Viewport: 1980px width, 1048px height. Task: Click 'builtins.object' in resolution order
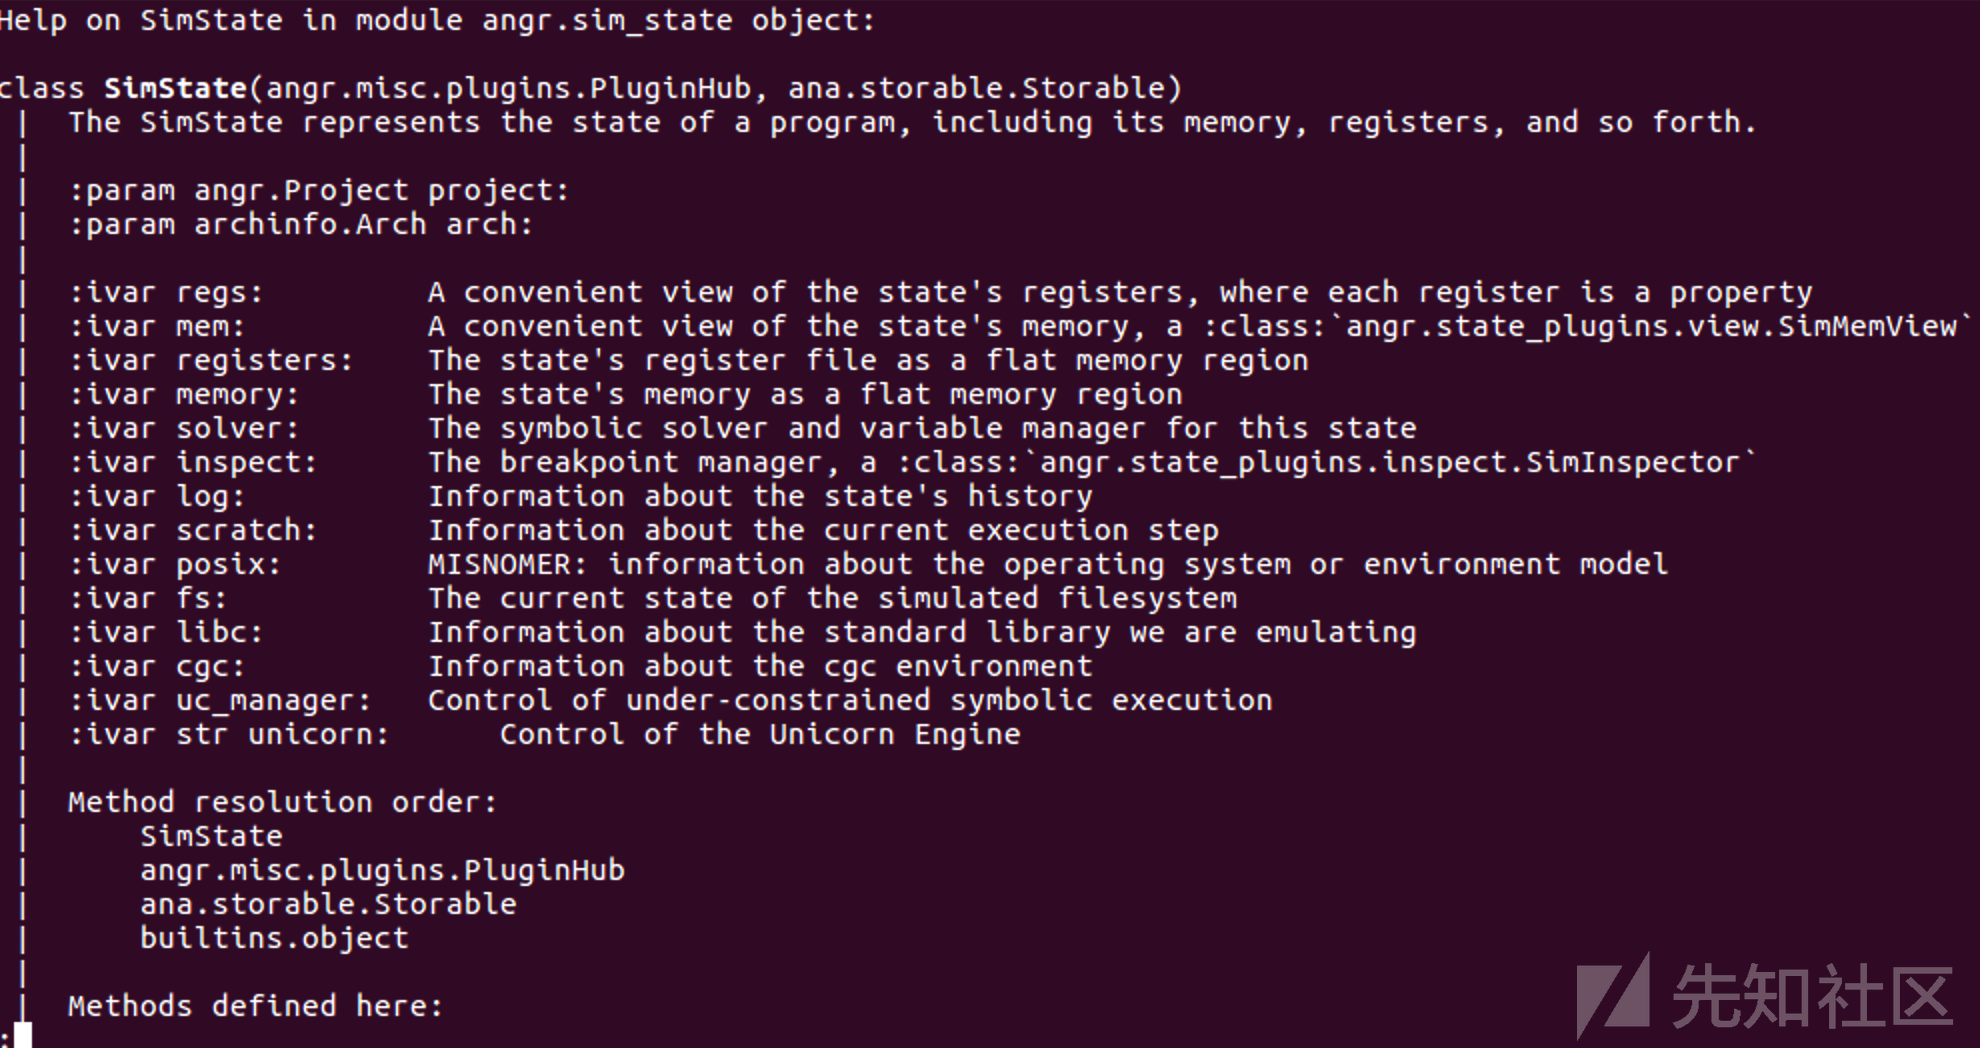click(275, 938)
